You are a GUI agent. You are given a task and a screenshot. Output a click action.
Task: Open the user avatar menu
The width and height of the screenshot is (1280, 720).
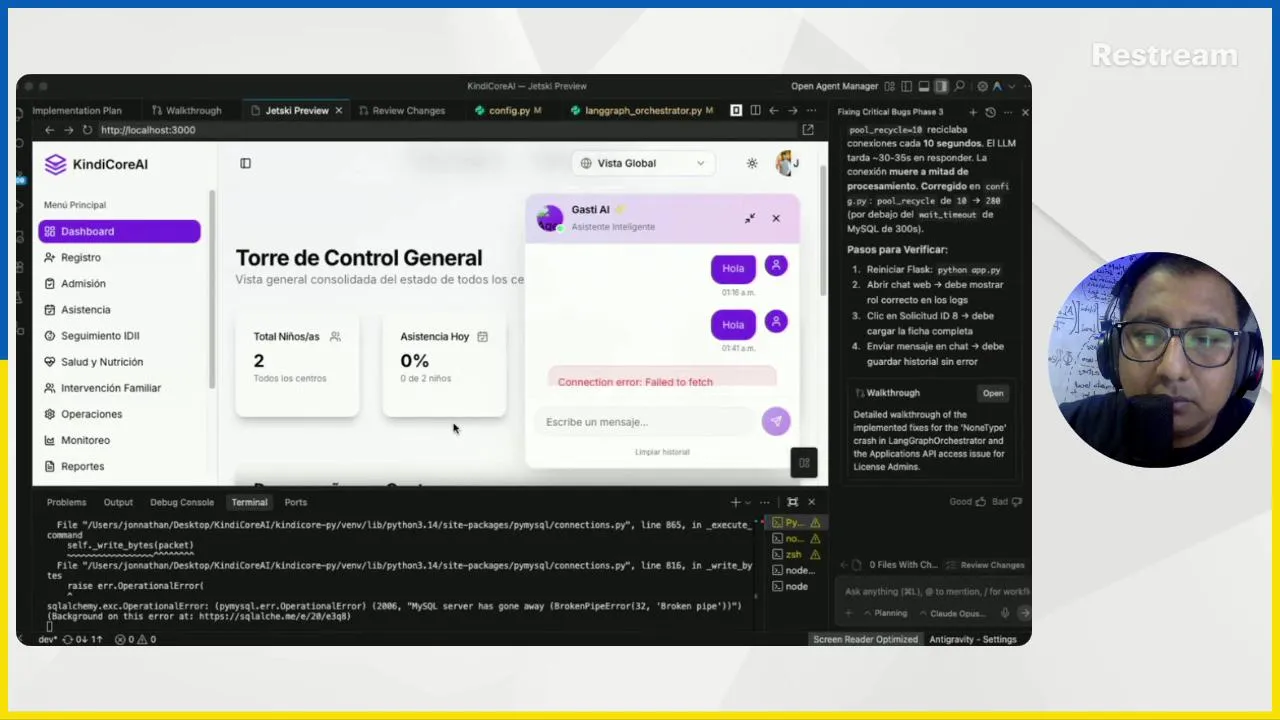click(785, 163)
